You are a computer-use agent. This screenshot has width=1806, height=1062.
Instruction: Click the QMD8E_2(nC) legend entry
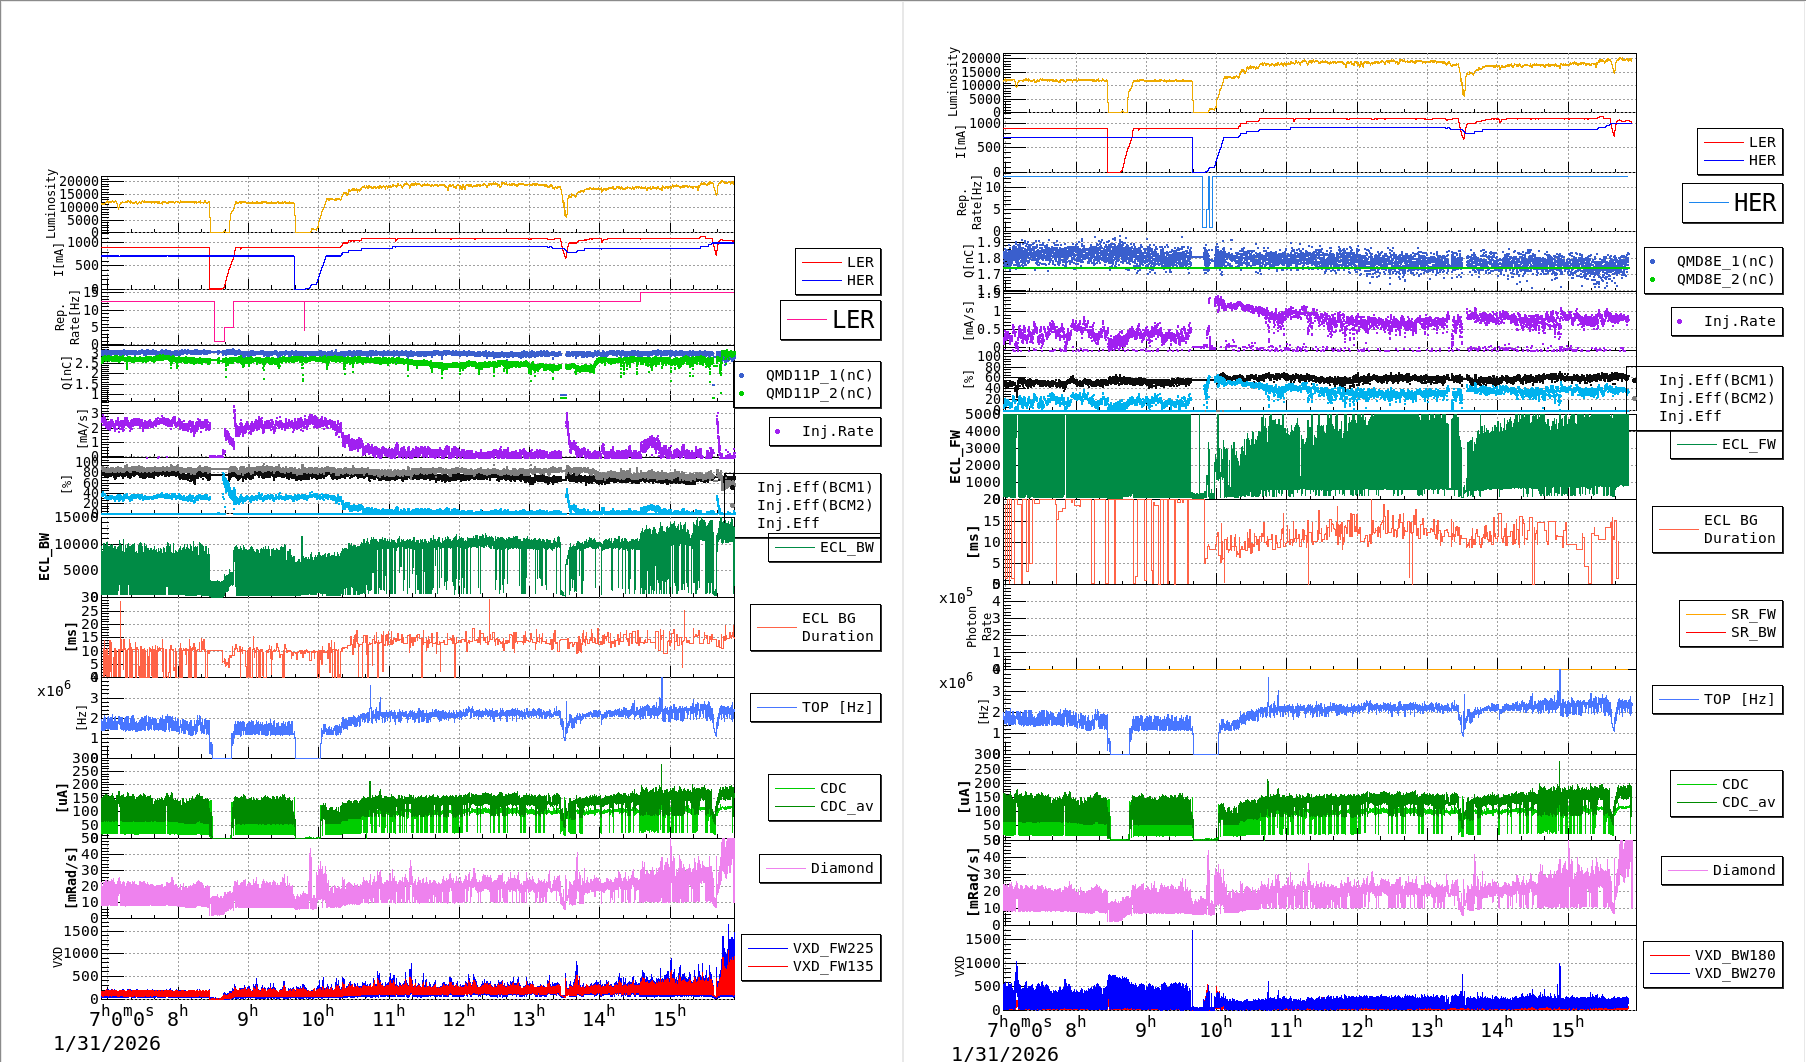pos(1724,279)
